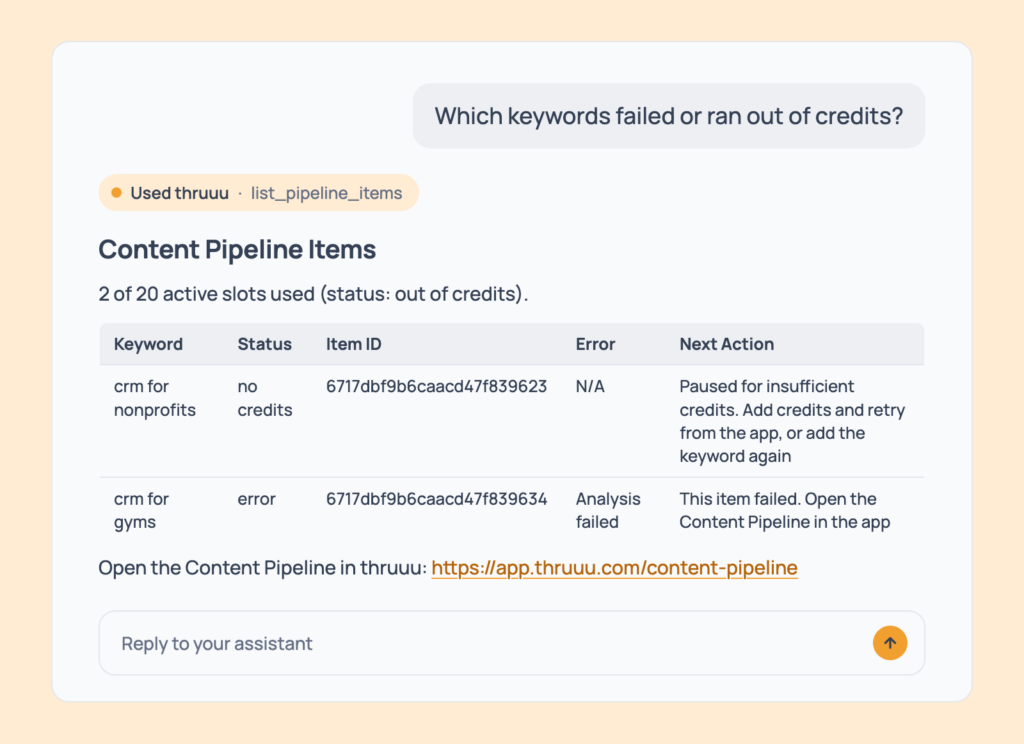Click the Error column header
The width and height of the screenshot is (1024, 744).
[595, 344]
